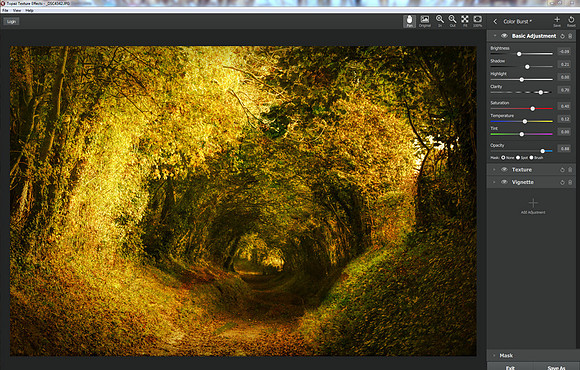Show the Original image preview

click(425, 21)
